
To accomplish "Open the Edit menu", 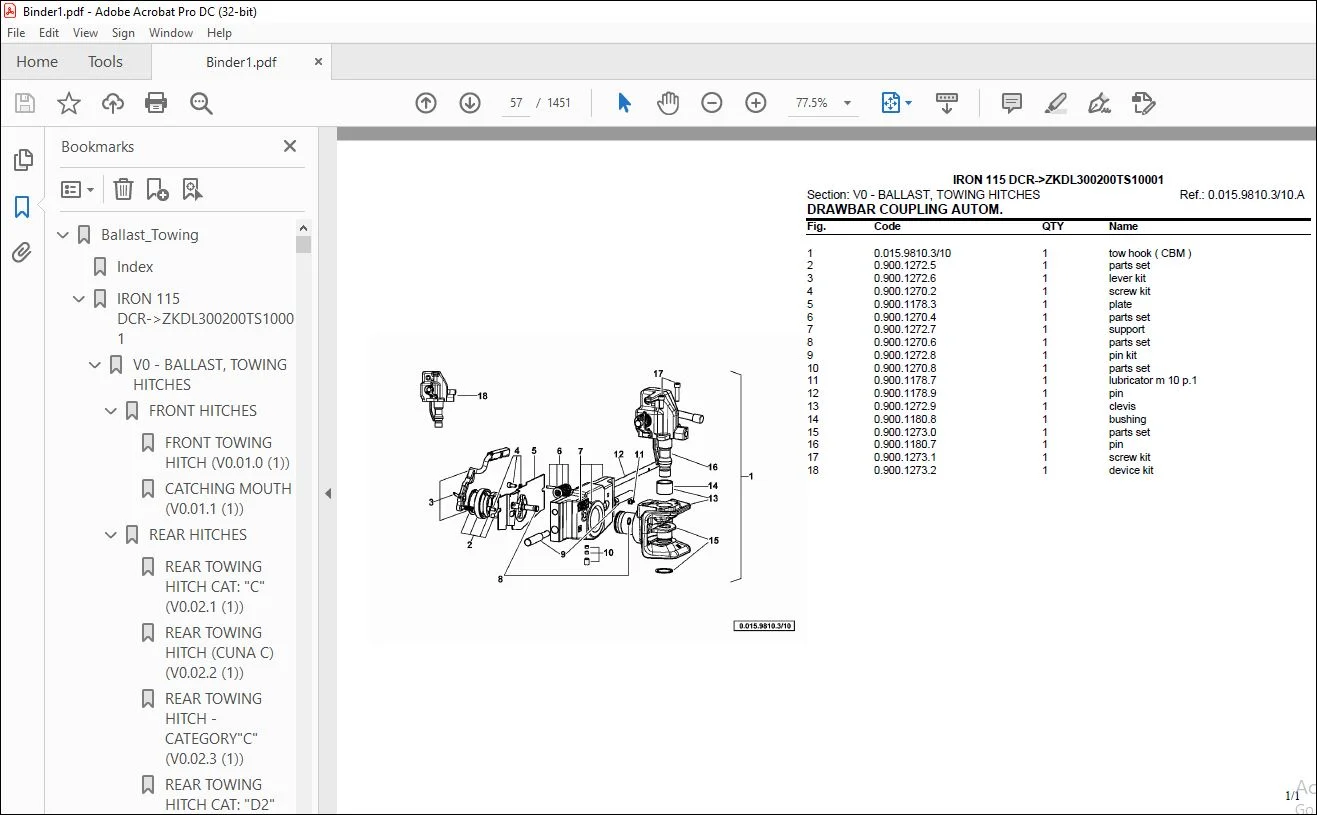I will tap(49, 33).
